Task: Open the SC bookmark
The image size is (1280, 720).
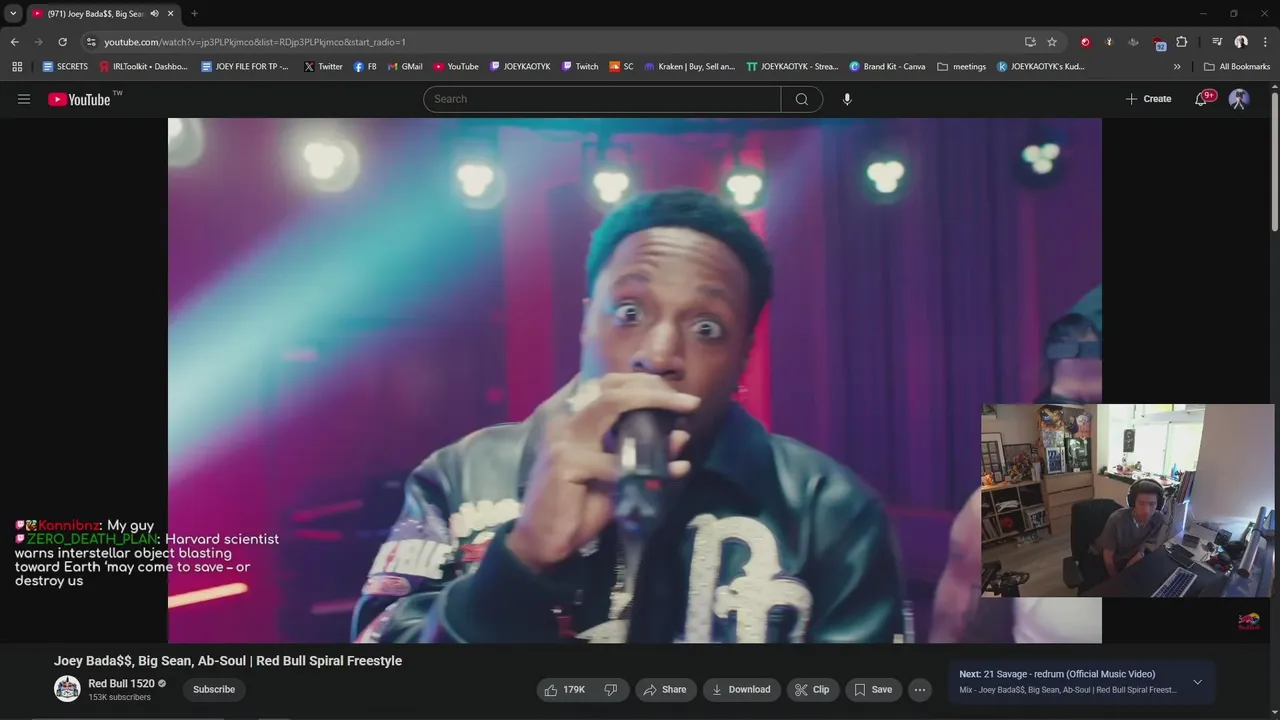Action: click(x=621, y=67)
